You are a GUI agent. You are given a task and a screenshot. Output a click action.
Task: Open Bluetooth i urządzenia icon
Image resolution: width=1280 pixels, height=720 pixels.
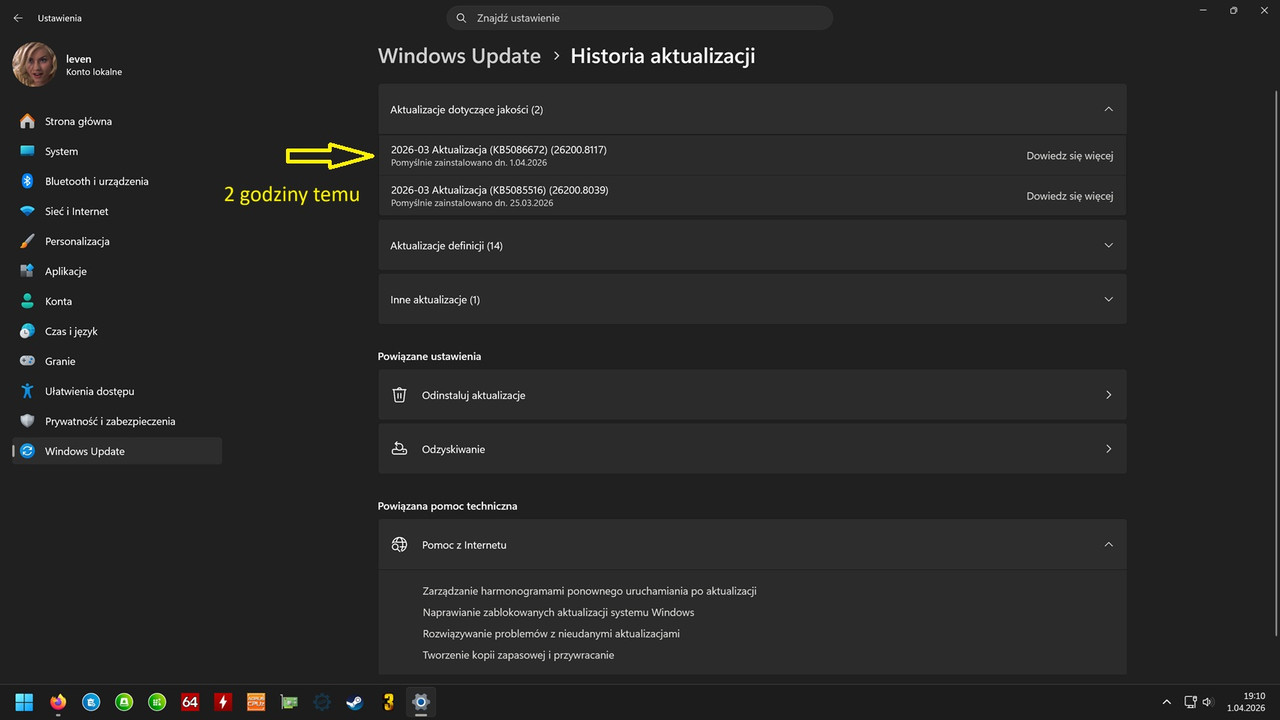pos(27,181)
